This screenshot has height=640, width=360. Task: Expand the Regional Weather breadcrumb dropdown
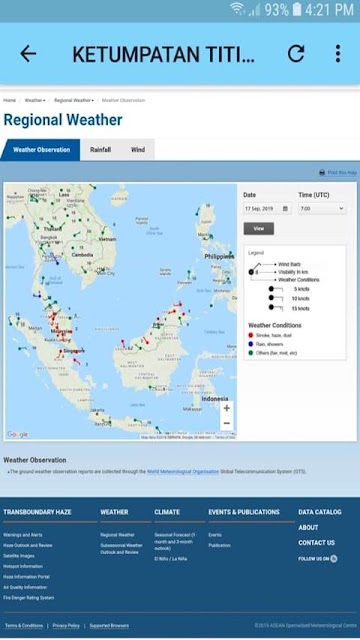pos(74,100)
